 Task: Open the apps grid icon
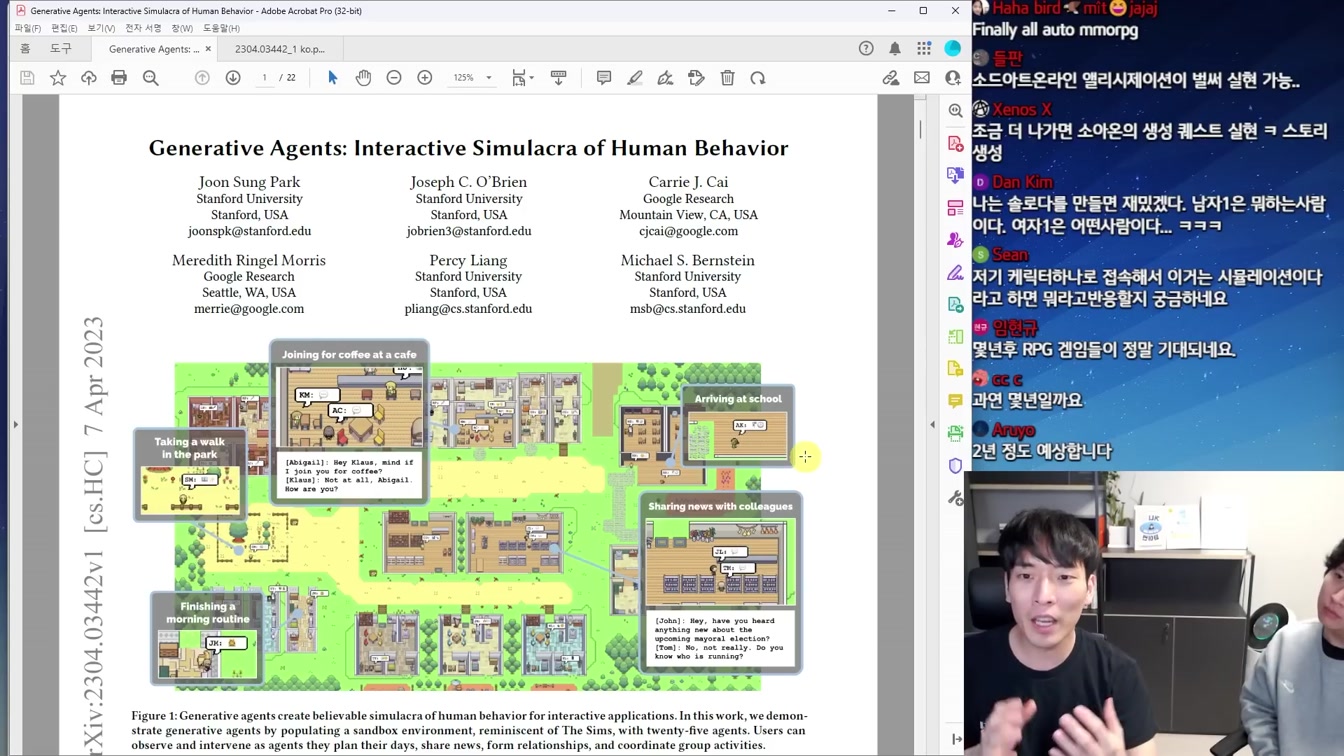tap(924, 48)
